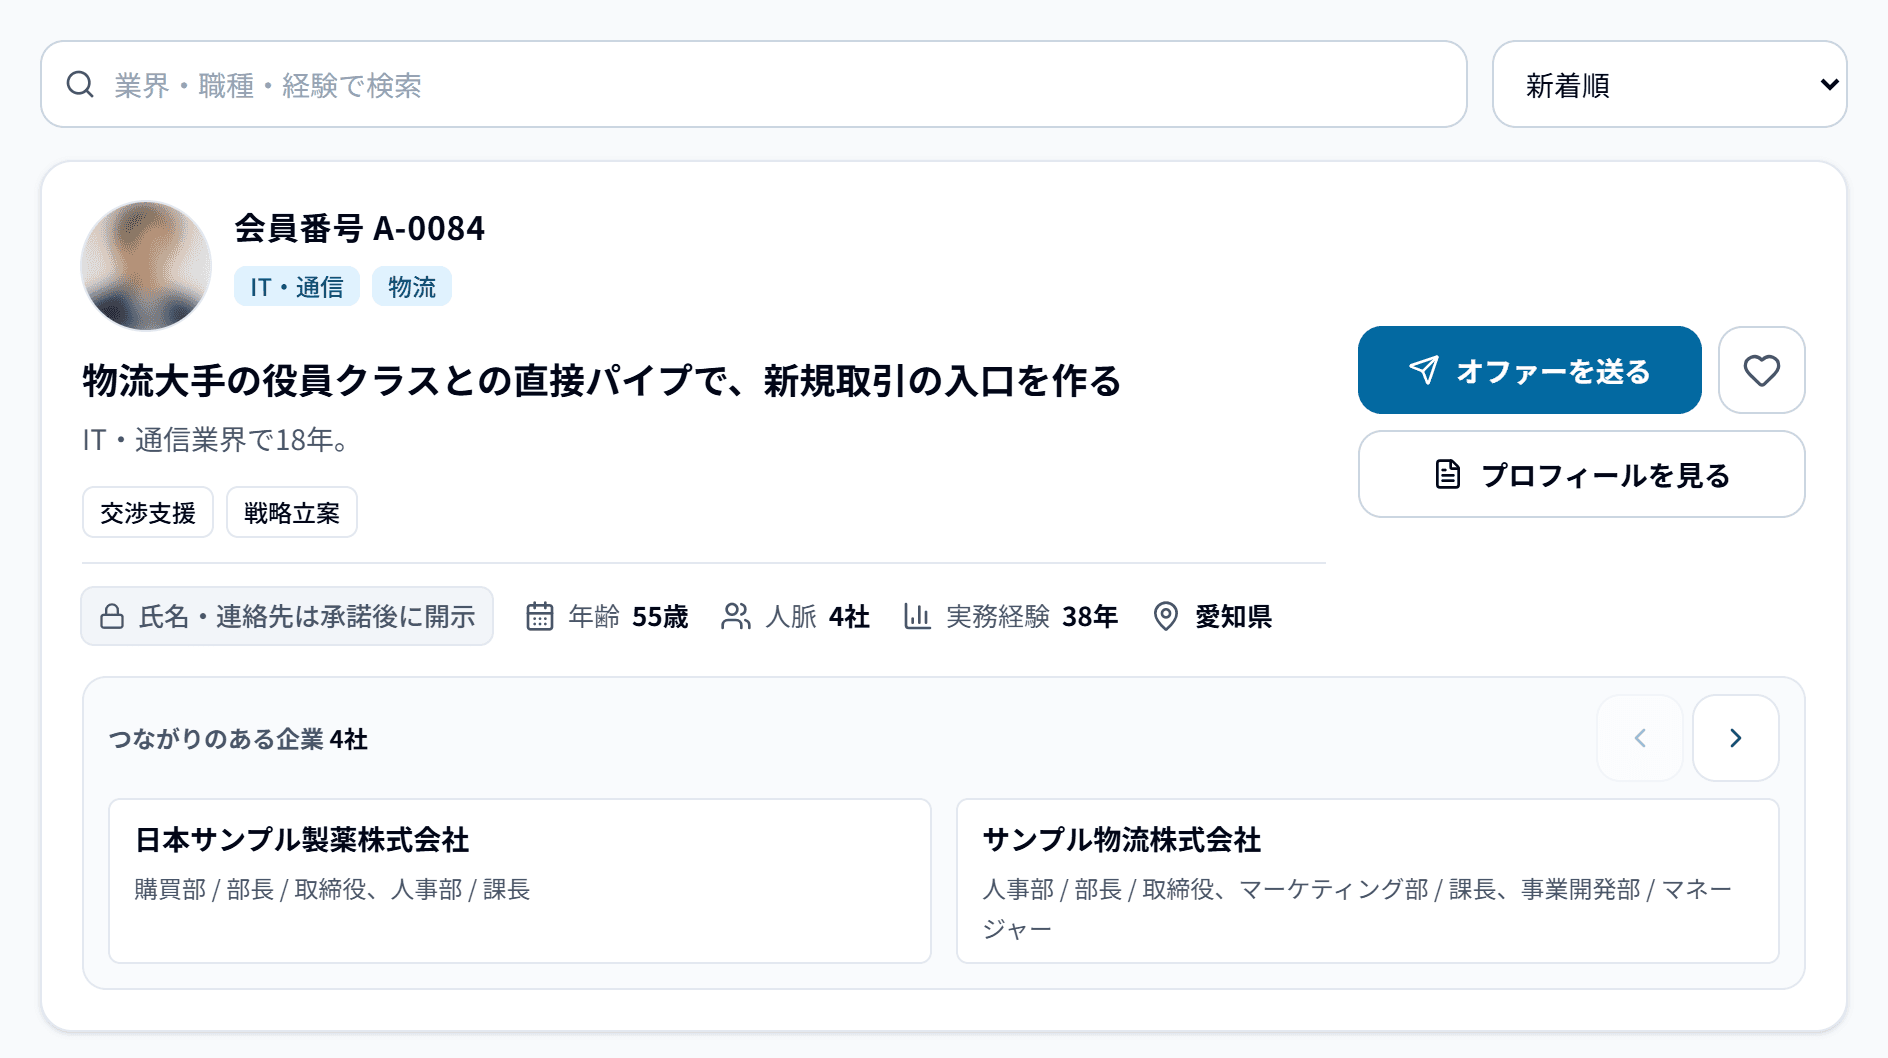
Task: Click the search magnifier icon
Action: [80, 85]
